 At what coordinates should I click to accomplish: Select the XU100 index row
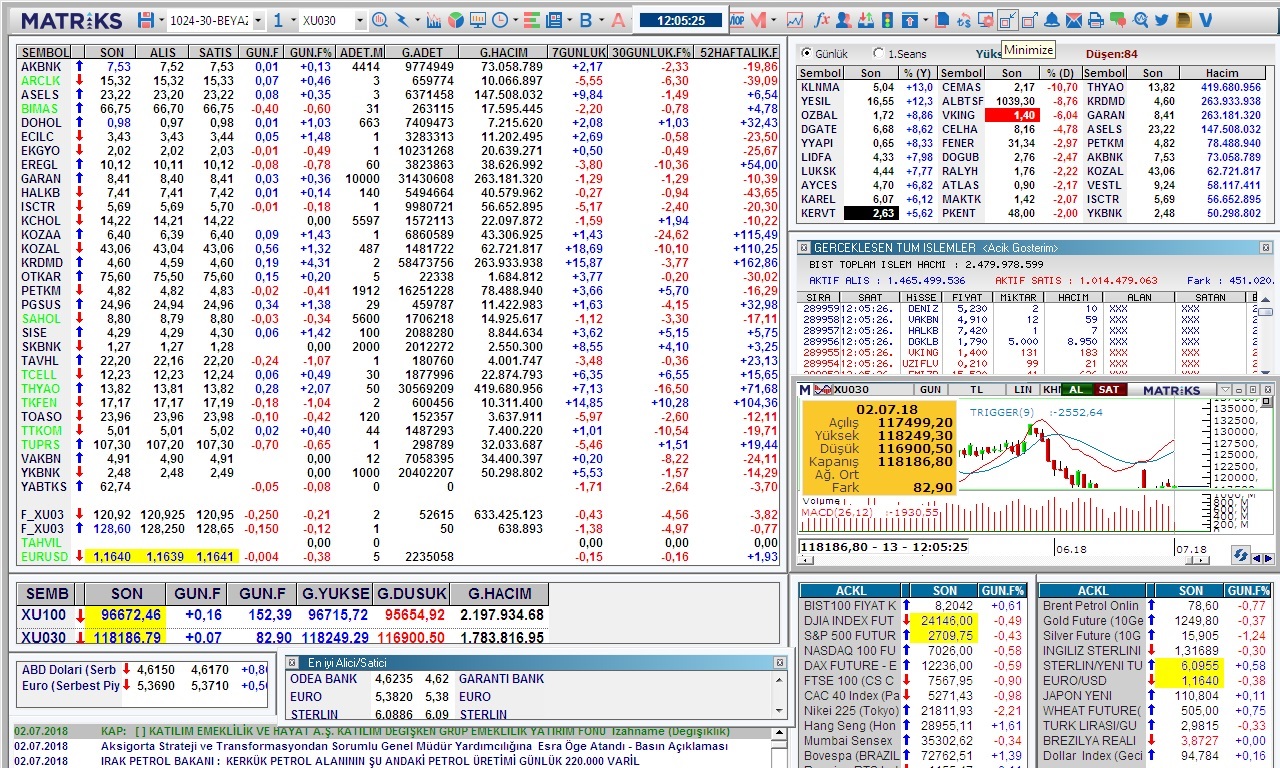pyautogui.click(x=283, y=615)
